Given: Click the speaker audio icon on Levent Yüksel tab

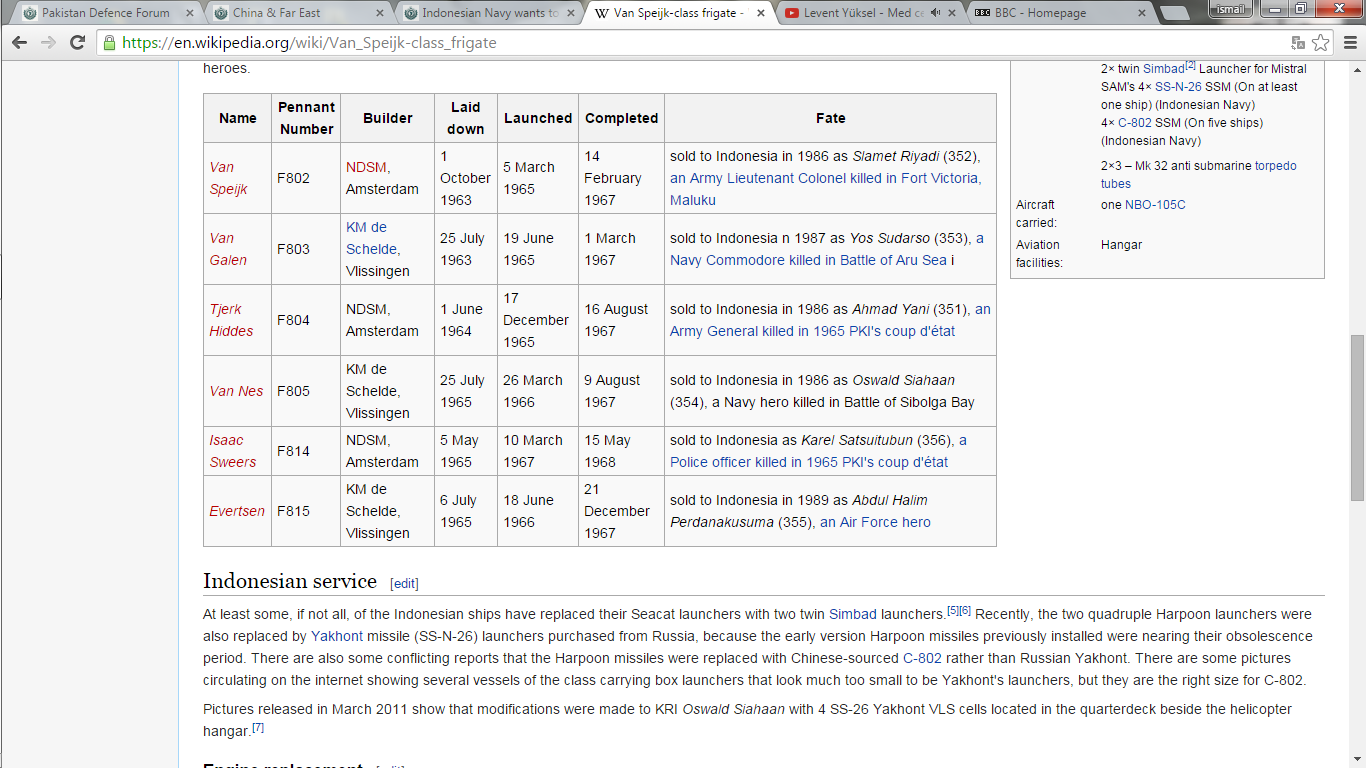Looking at the screenshot, I should point(937,13).
